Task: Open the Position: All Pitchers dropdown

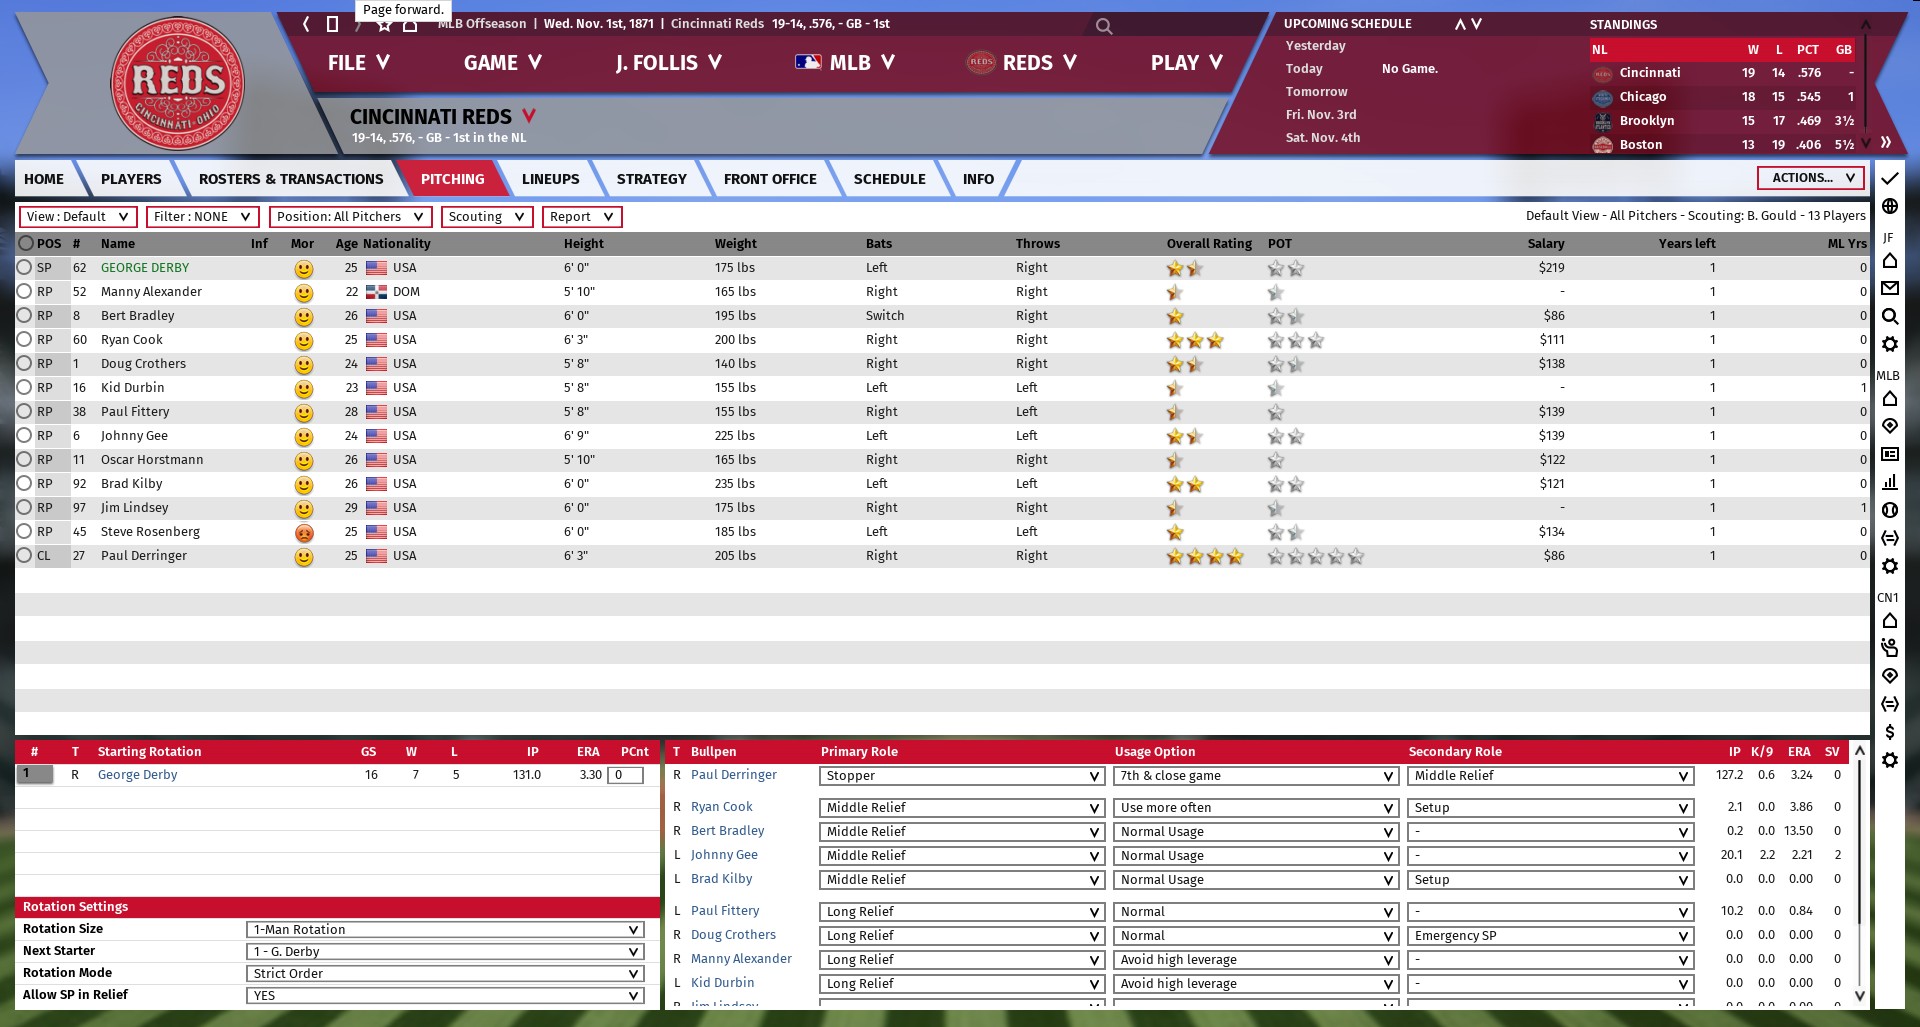Action: [351, 216]
